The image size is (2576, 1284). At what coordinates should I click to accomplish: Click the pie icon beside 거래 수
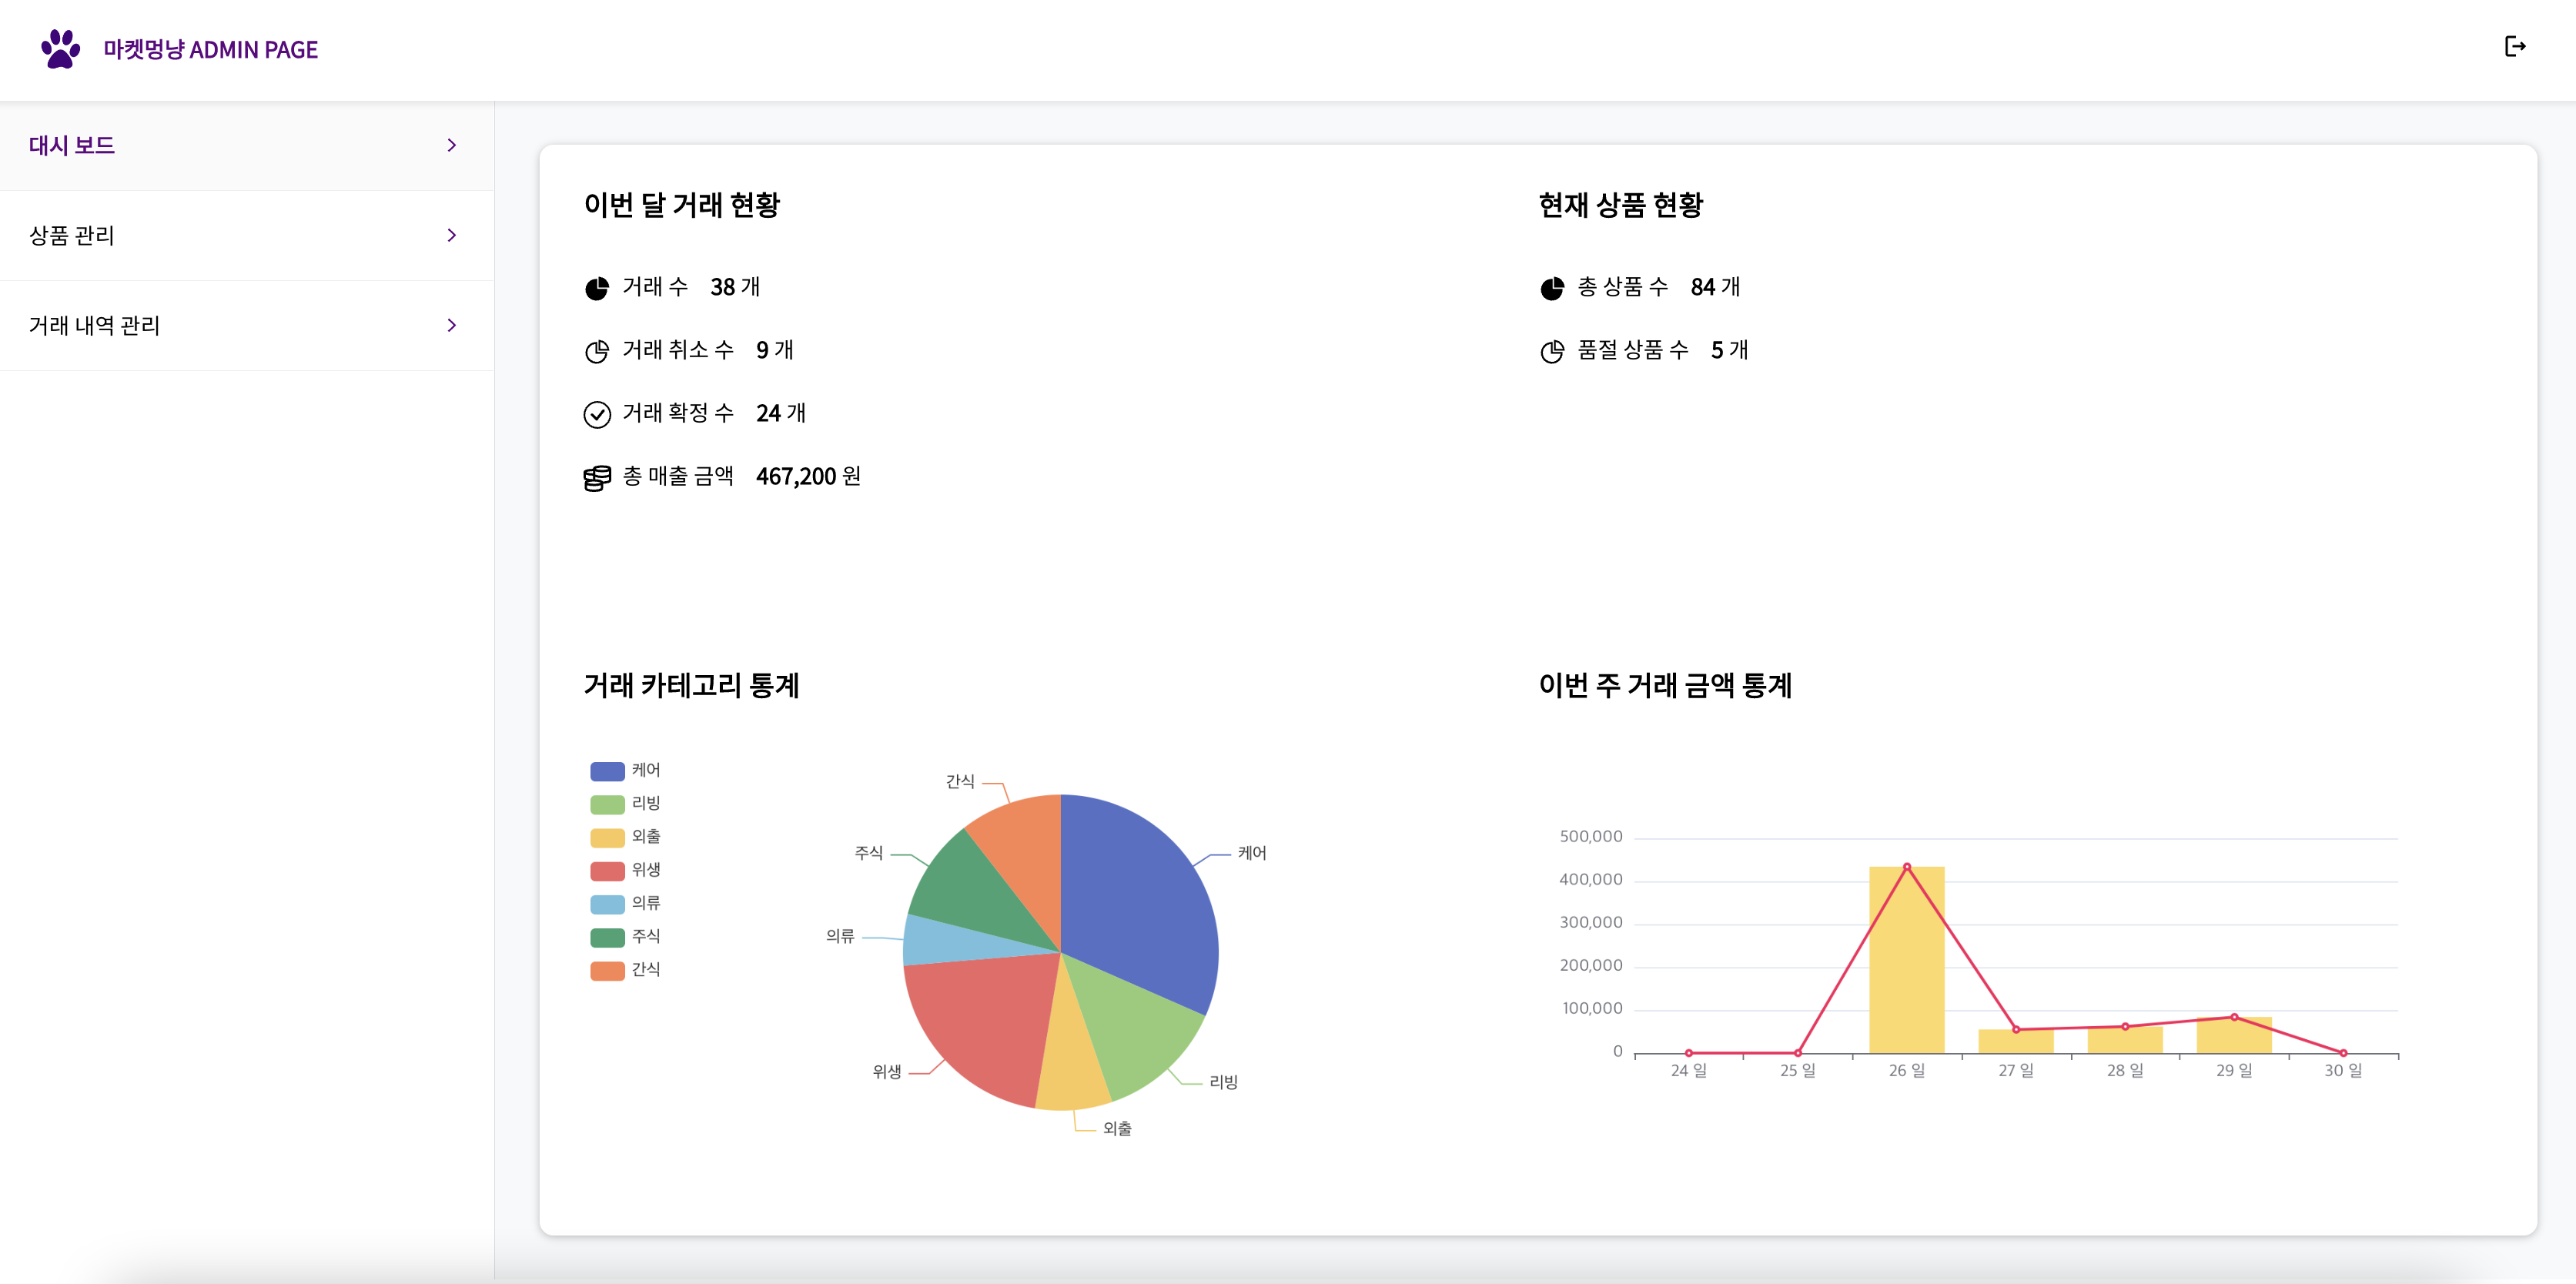click(x=597, y=289)
